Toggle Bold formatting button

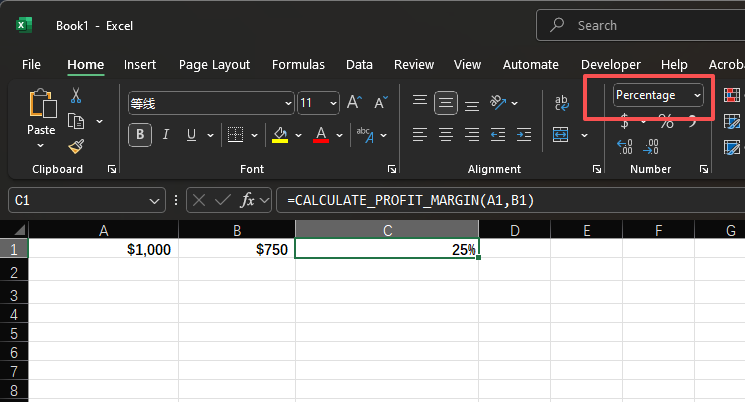click(x=140, y=135)
